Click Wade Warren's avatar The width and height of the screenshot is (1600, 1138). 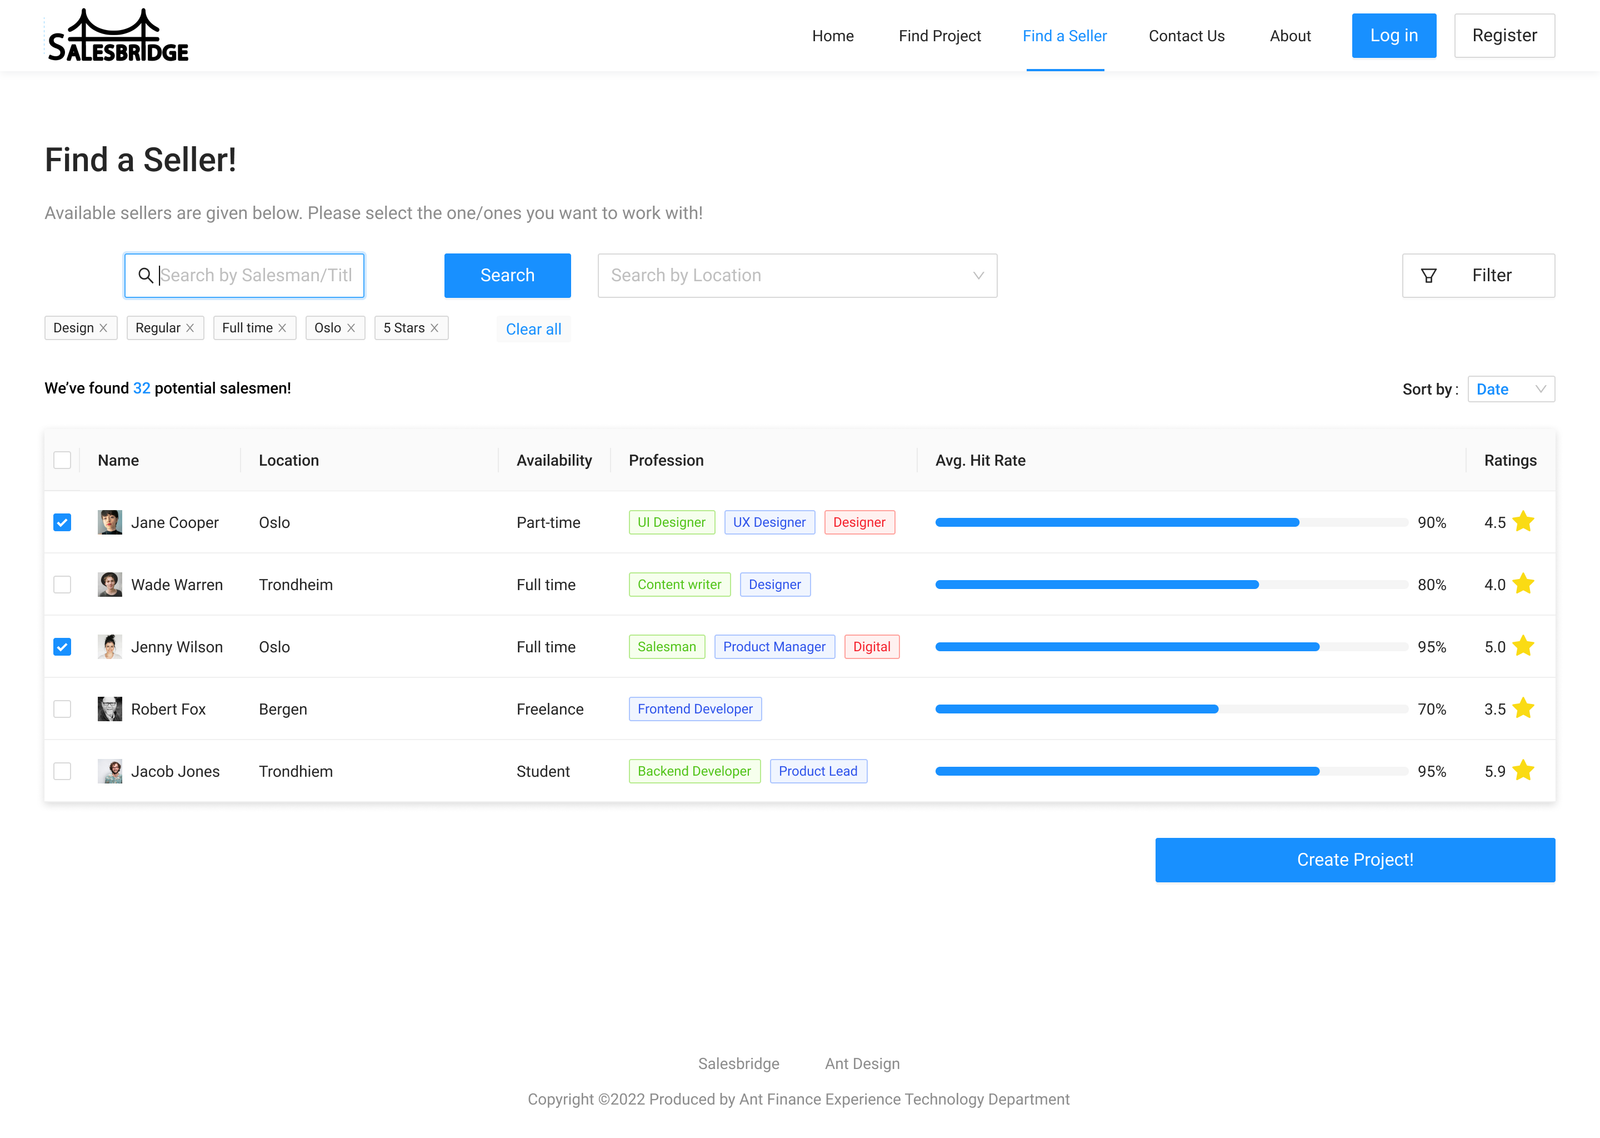click(x=110, y=584)
